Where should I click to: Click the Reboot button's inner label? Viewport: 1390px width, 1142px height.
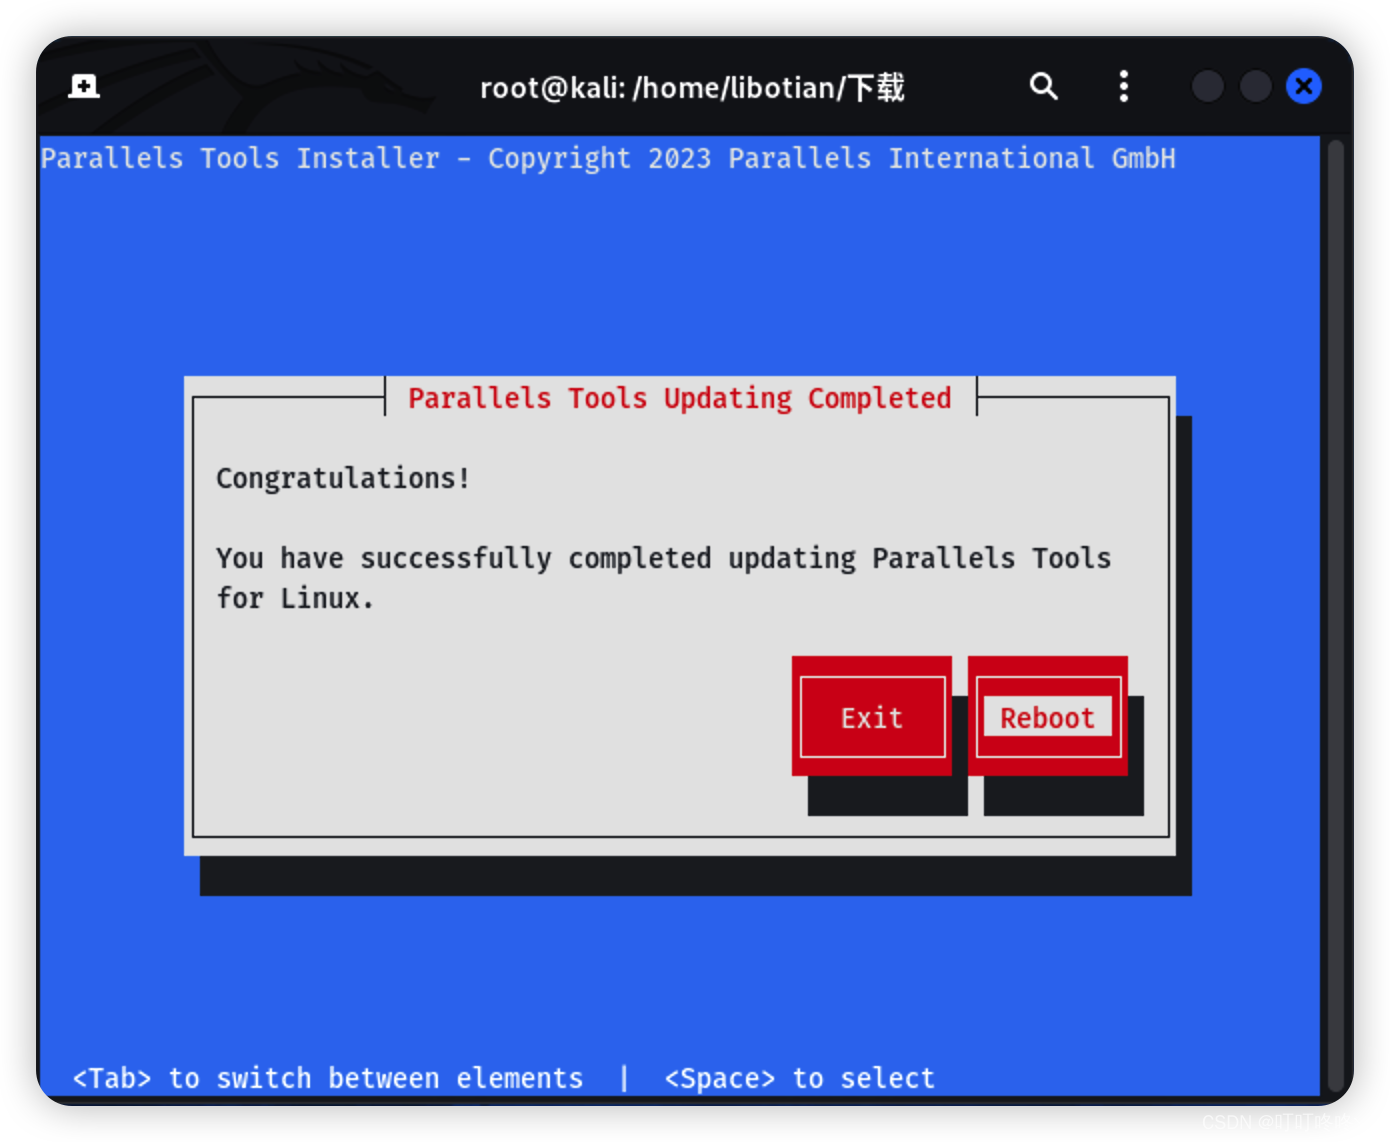tap(1046, 717)
